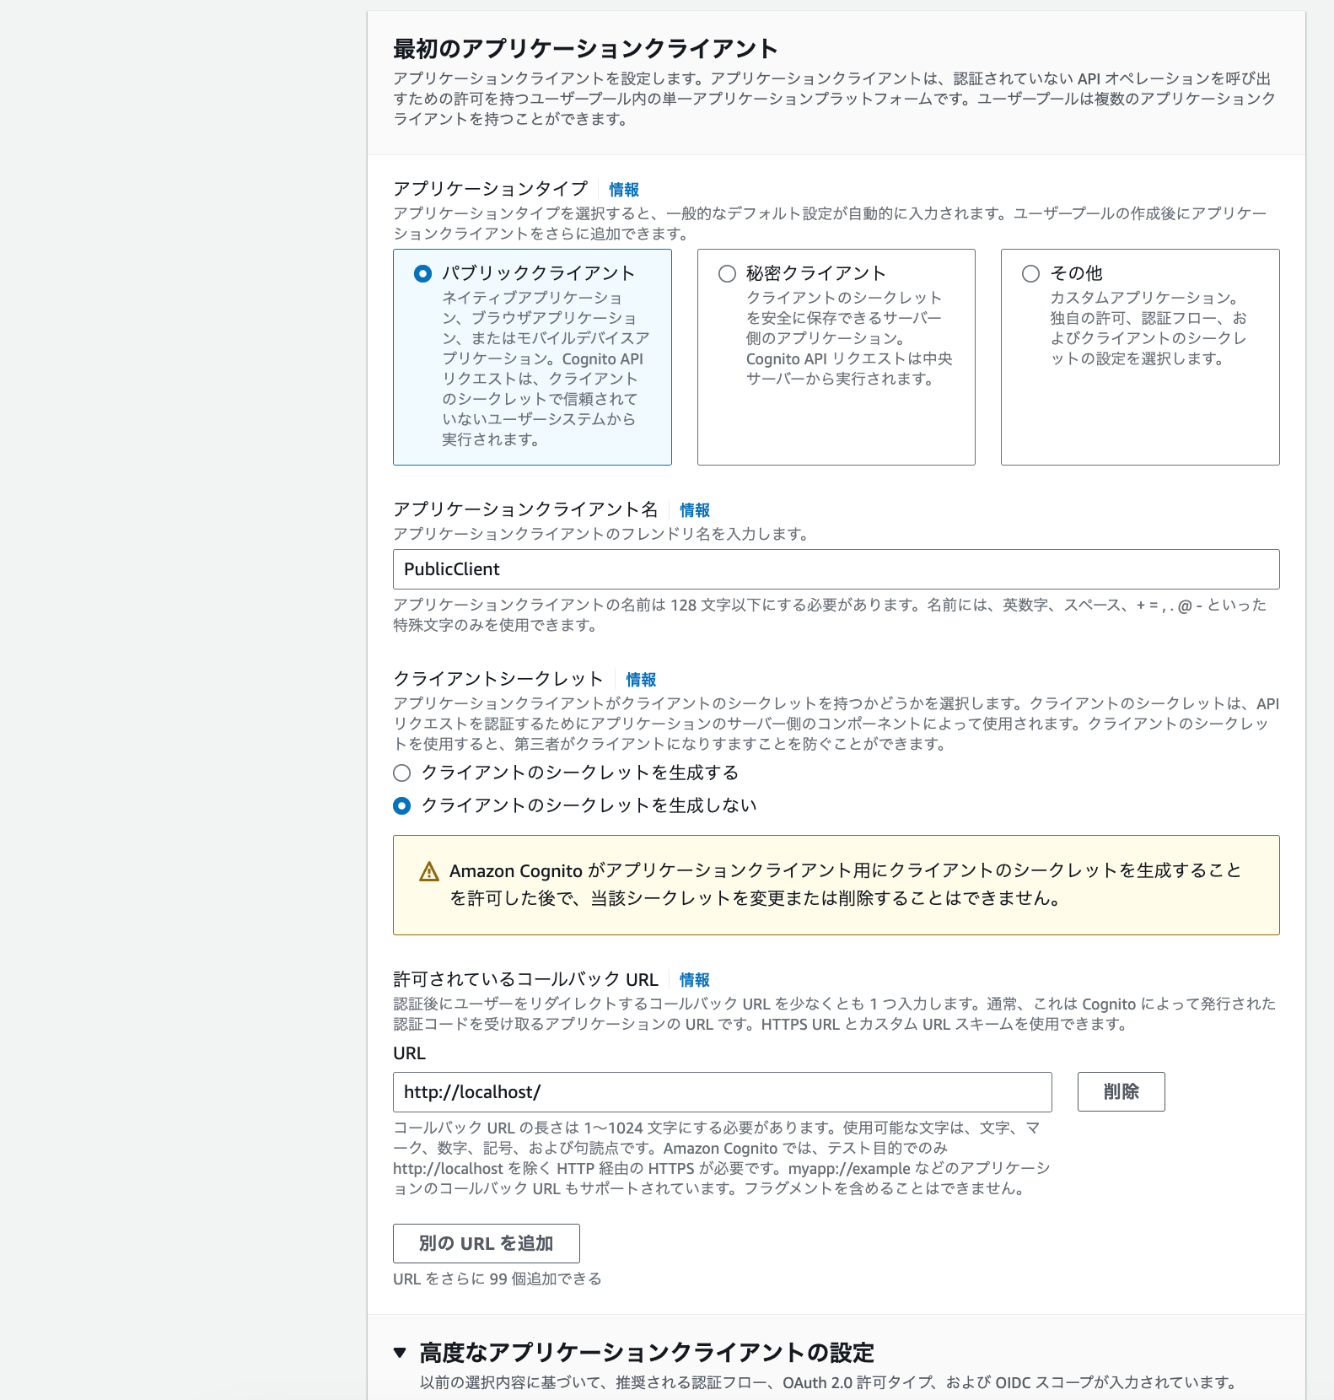This screenshot has width=1334, height=1400.
Task: Click the 削除 button beside the URL
Action: [1121, 1092]
